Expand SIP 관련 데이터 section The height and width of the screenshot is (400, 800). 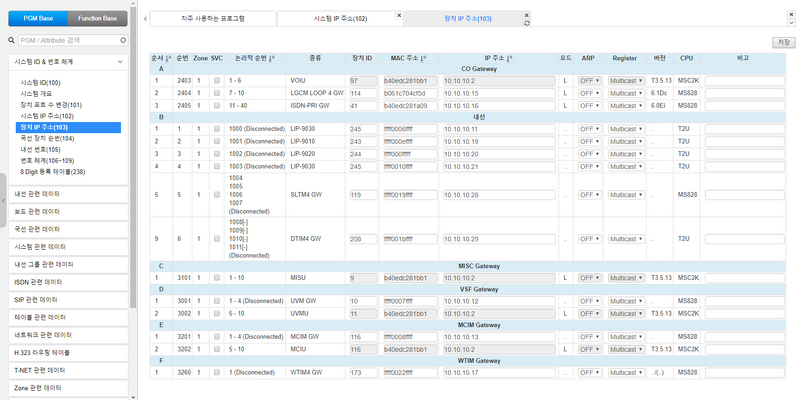coord(68,300)
